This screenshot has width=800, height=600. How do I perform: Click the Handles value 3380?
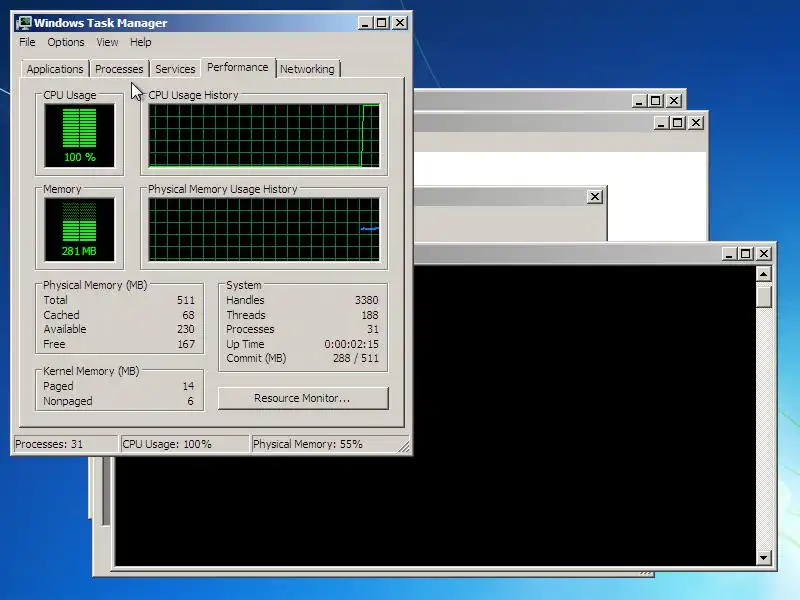pos(366,300)
